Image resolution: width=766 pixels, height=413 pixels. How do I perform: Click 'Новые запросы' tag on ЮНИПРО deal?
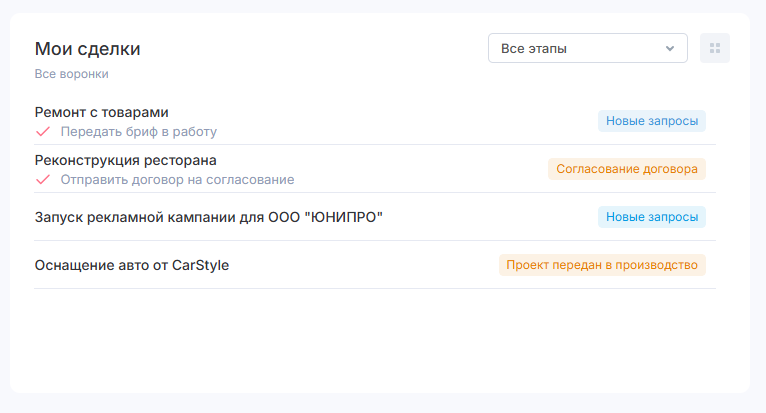(652, 217)
